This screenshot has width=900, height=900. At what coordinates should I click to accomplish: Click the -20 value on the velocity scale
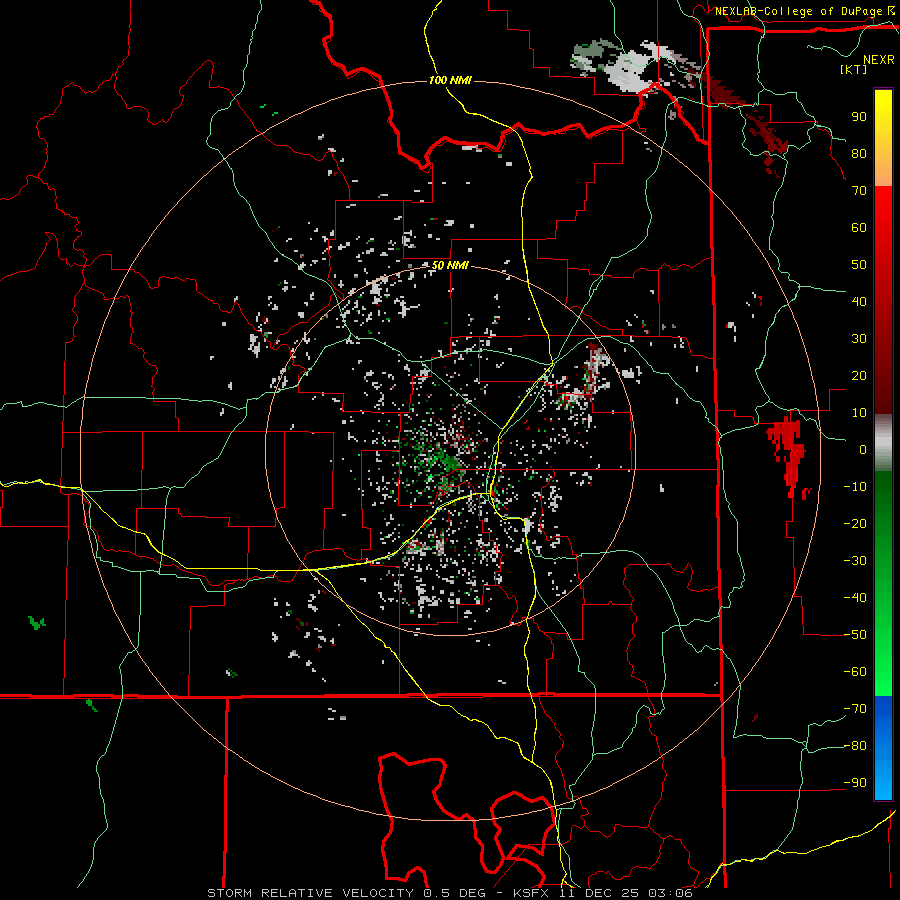click(x=855, y=523)
